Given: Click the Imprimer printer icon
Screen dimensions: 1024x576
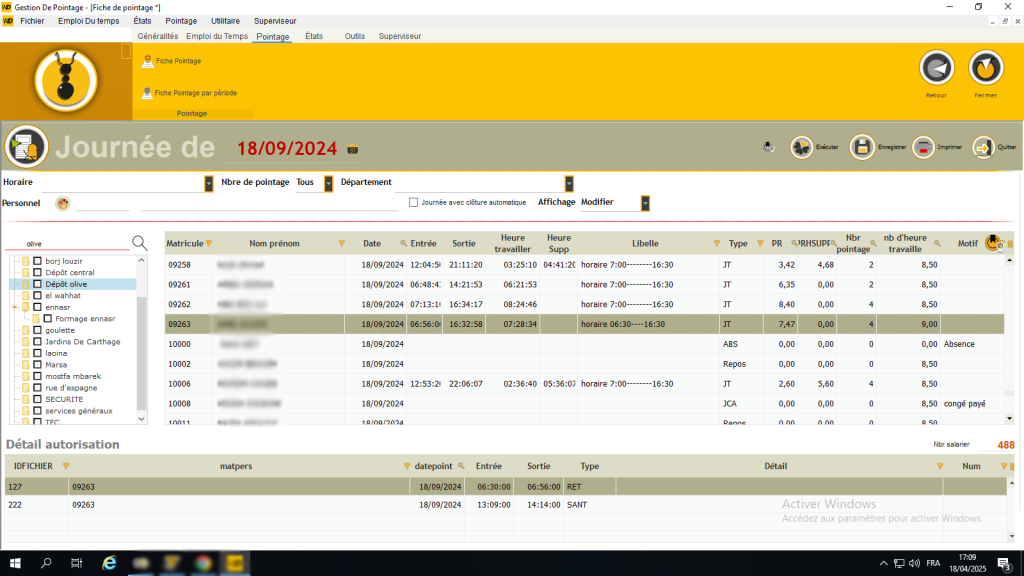Looking at the screenshot, I should coord(922,147).
